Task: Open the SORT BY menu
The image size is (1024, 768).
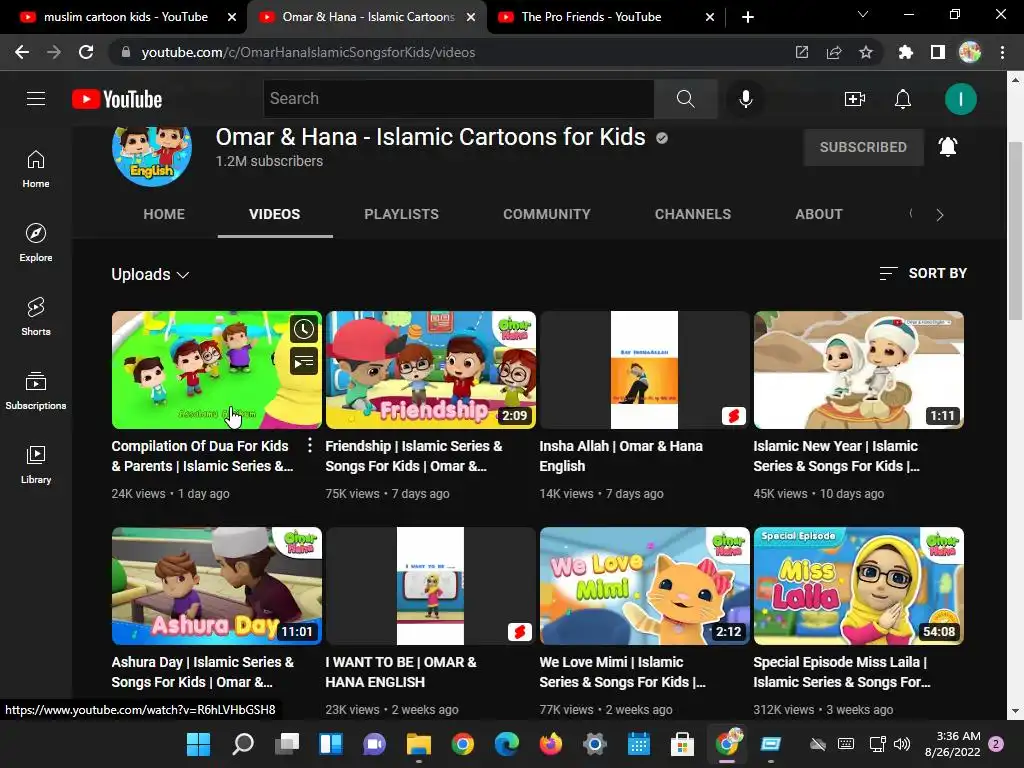Action: (923, 273)
